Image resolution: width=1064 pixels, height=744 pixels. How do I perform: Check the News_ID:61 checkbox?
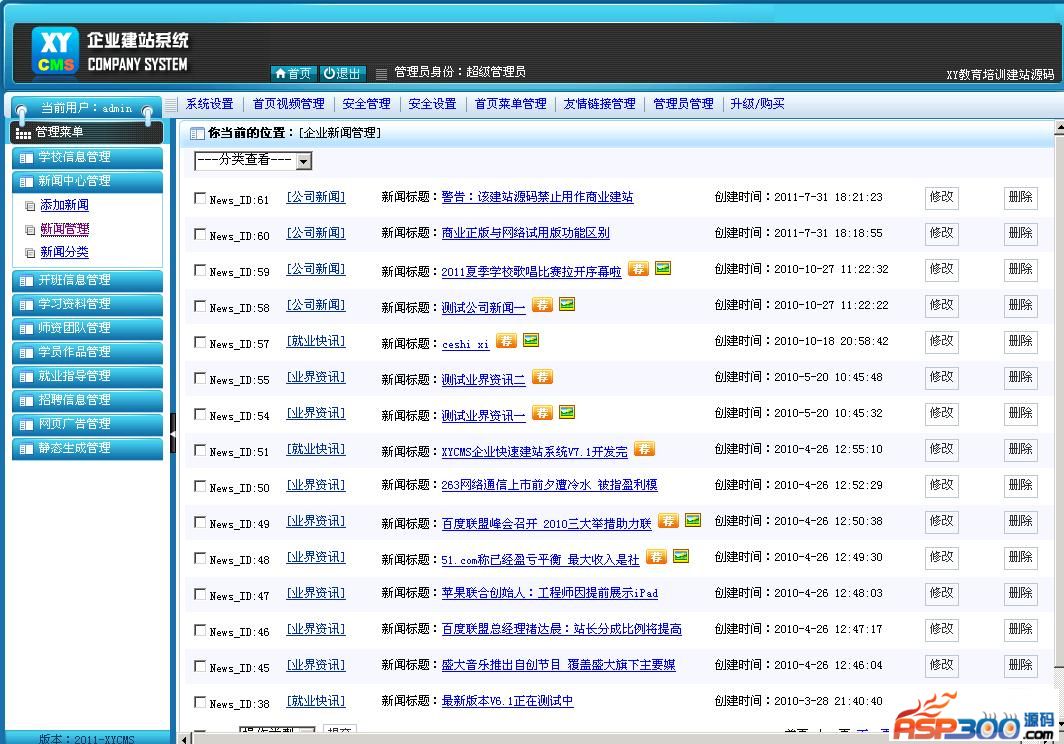(x=200, y=198)
